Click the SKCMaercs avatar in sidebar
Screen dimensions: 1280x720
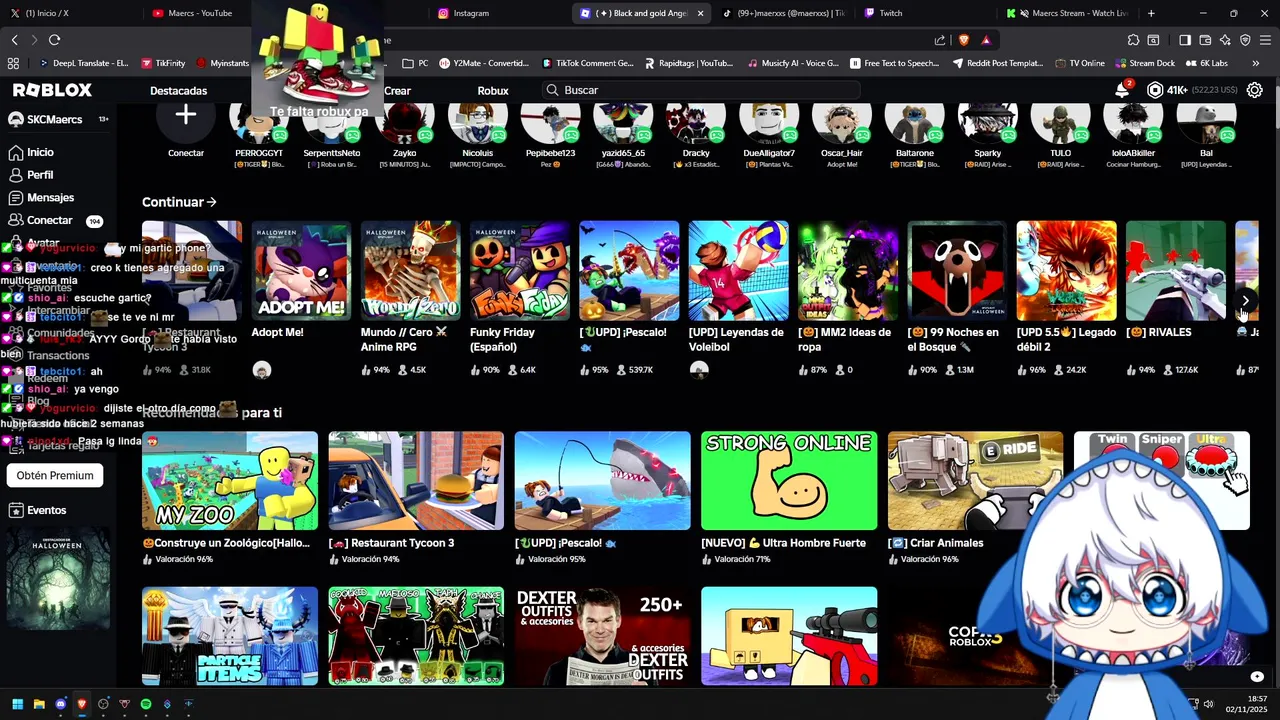tap(16, 119)
